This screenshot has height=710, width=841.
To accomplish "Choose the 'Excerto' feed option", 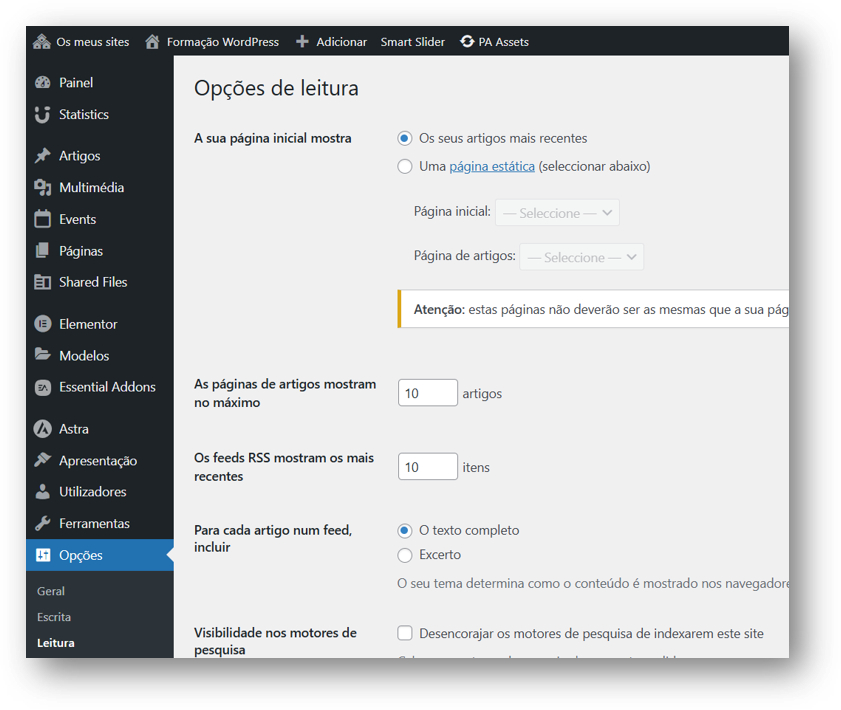I will [x=404, y=554].
